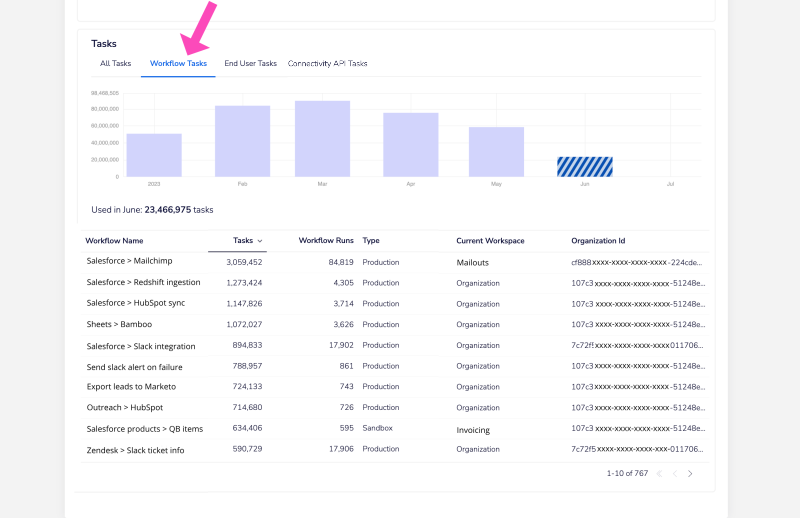Screen dimensions: 800x518
Task: Open Send slack alert on failure workflow
Action: 134,367
